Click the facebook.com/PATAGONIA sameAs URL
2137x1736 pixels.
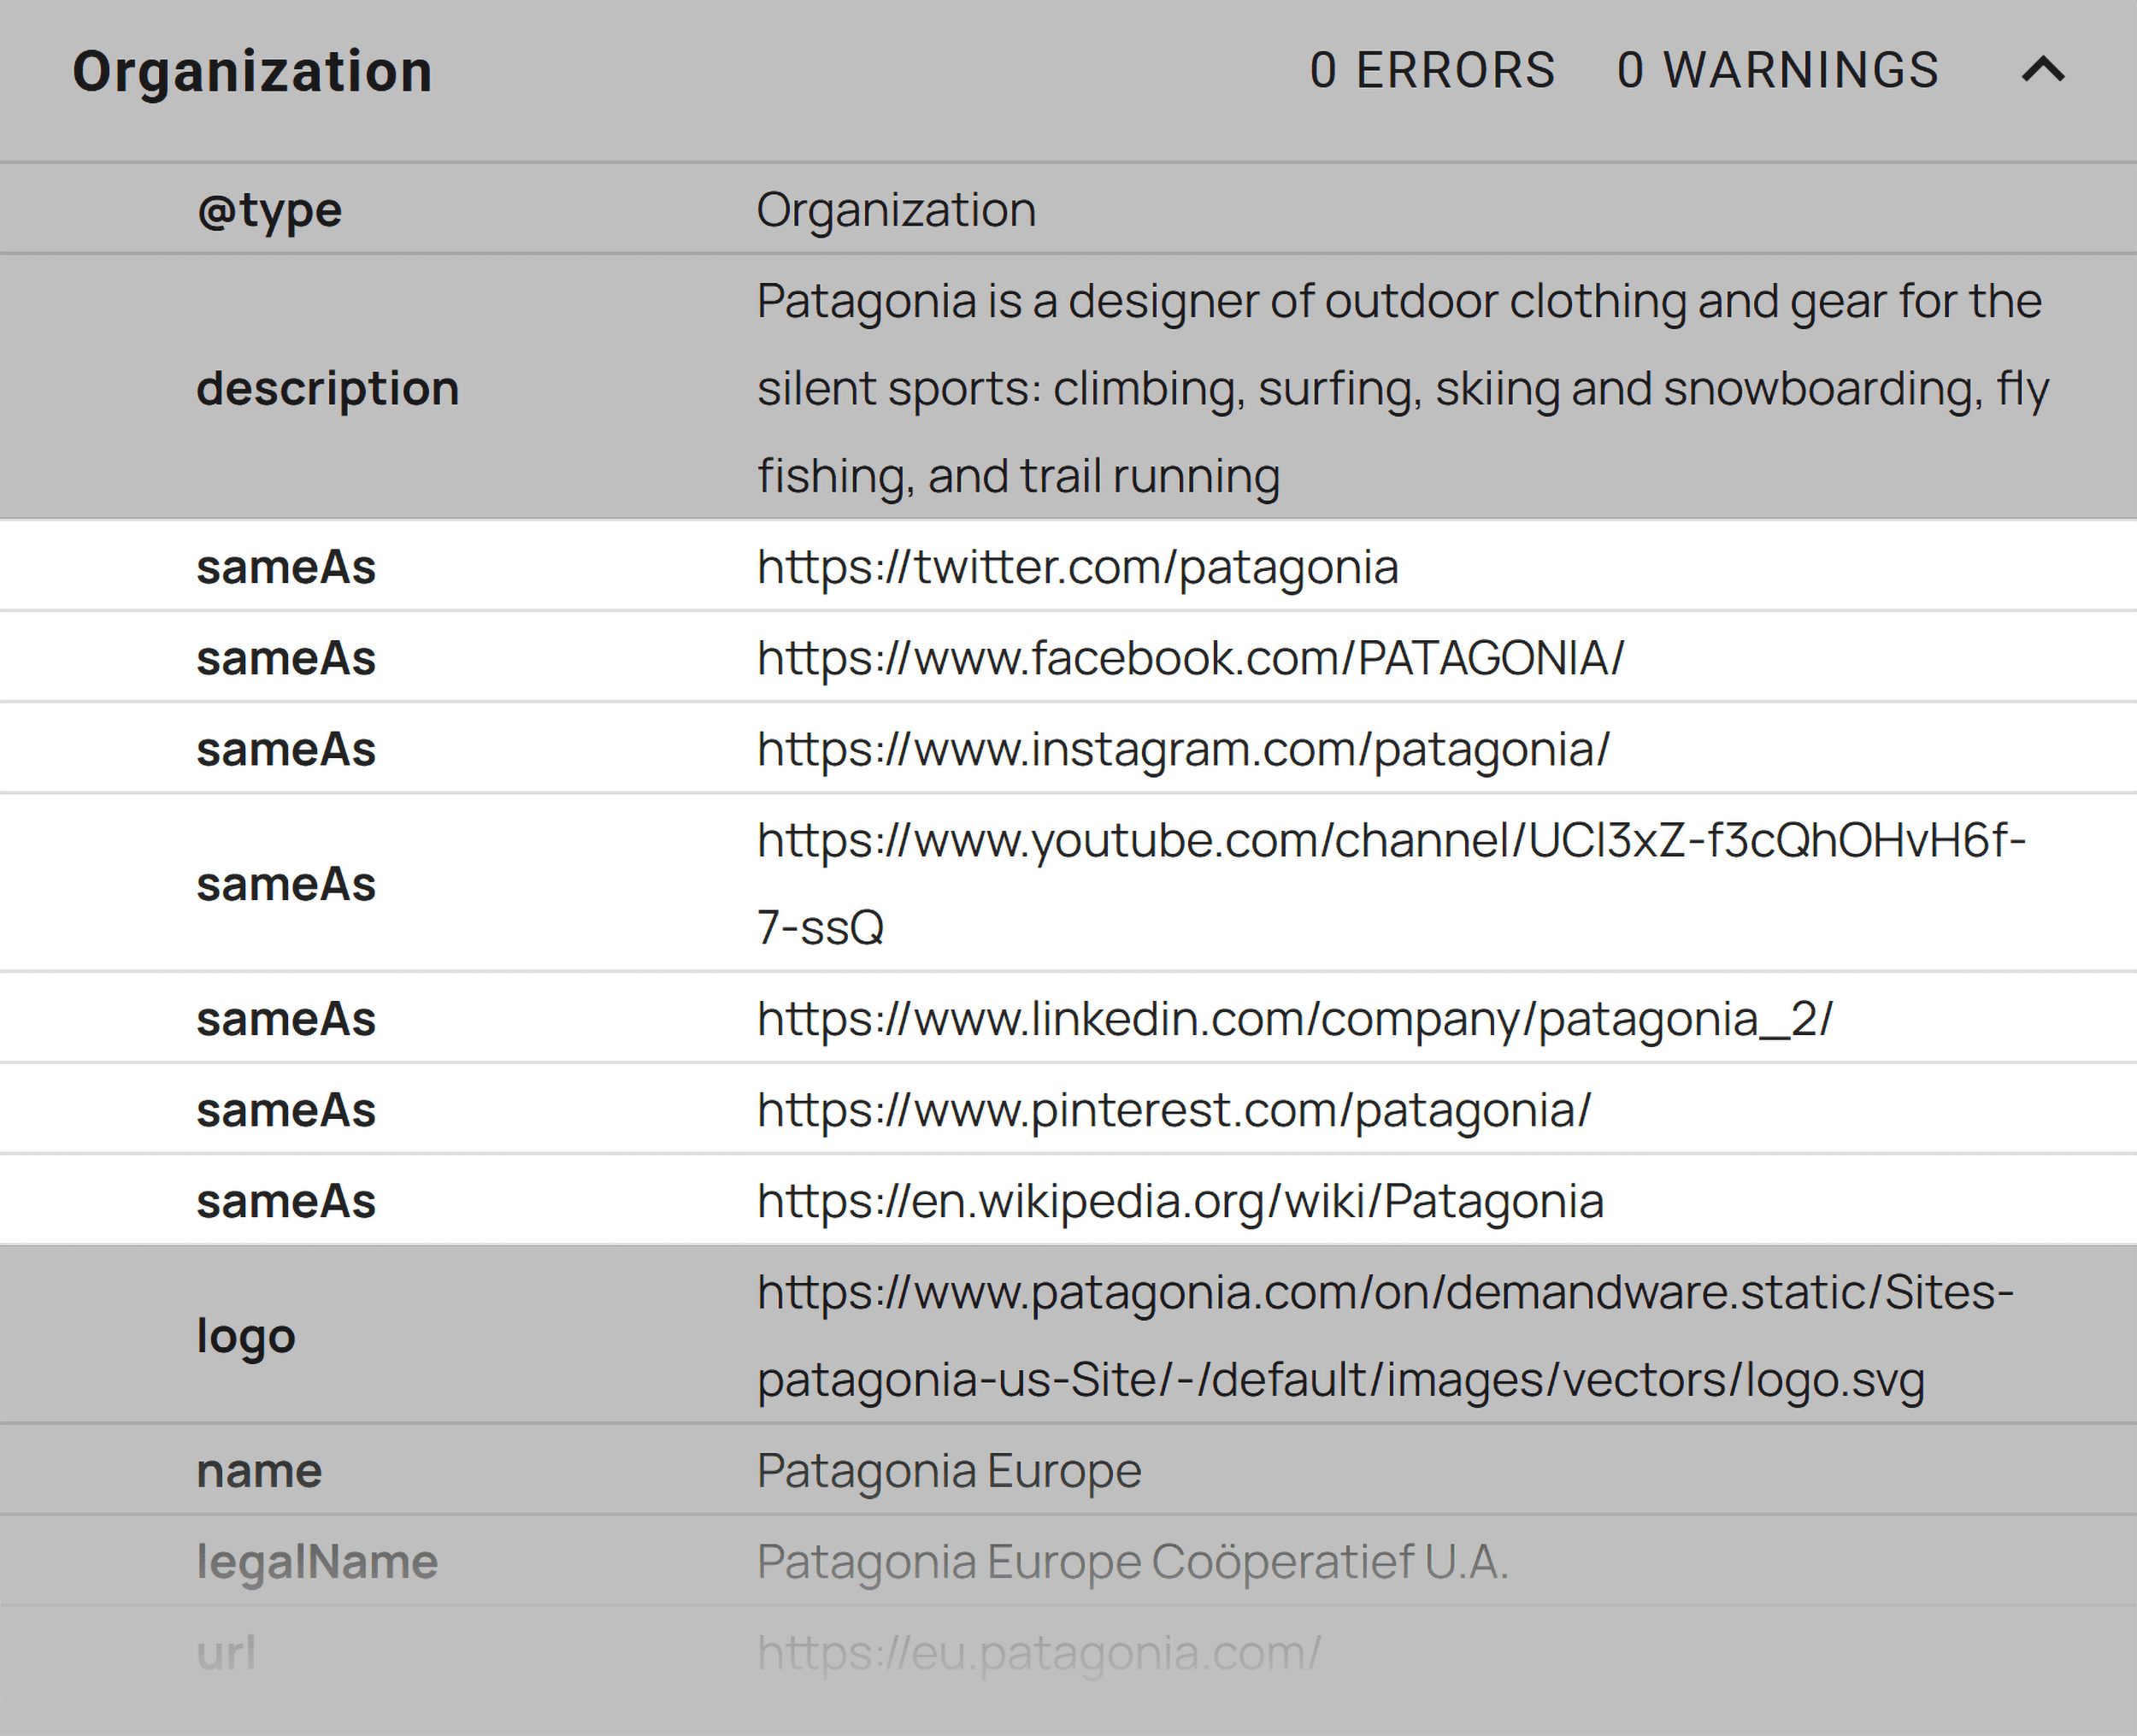pos(1190,658)
